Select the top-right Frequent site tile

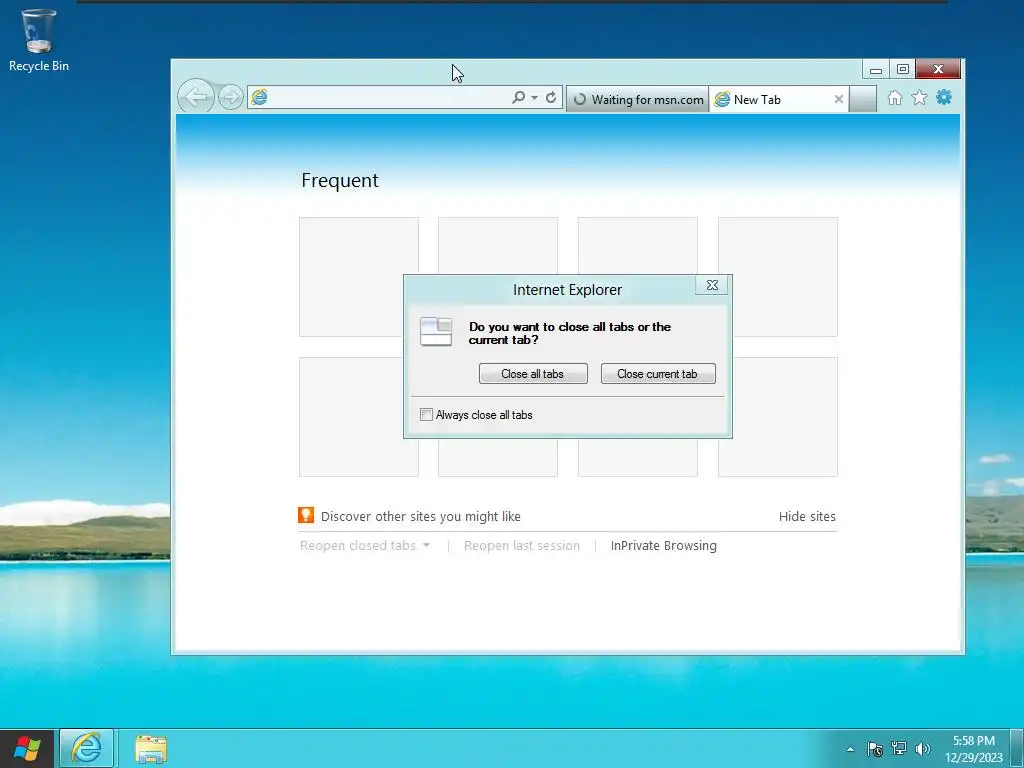778,277
